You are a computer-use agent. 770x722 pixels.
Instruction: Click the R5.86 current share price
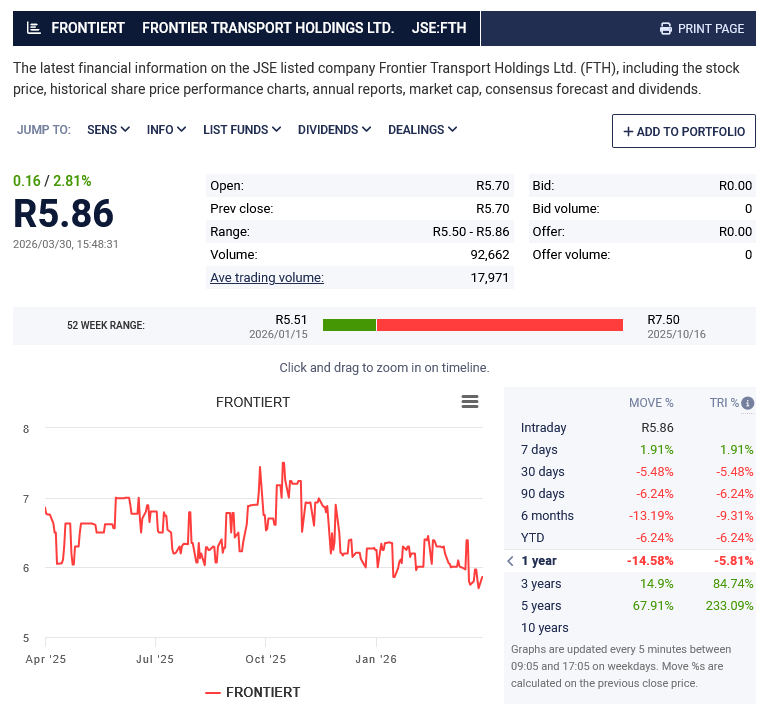[63, 214]
